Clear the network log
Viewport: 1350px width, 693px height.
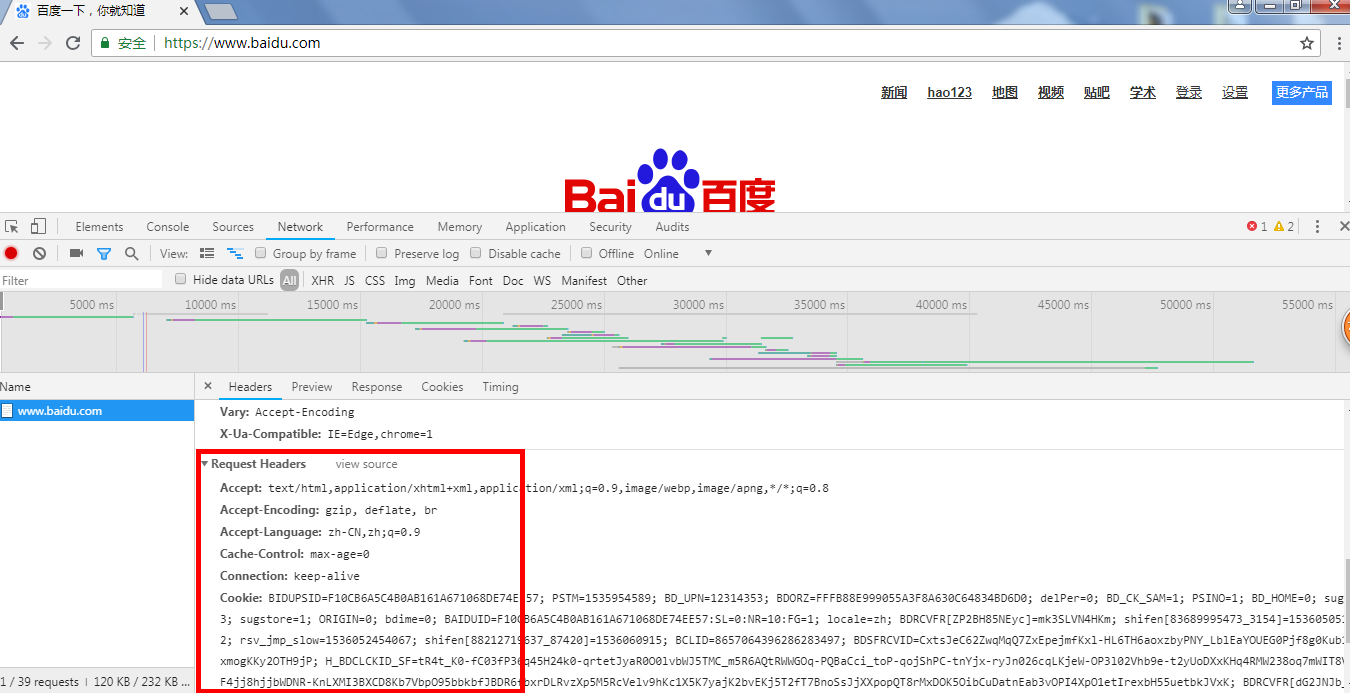pyautogui.click(x=39, y=254)
